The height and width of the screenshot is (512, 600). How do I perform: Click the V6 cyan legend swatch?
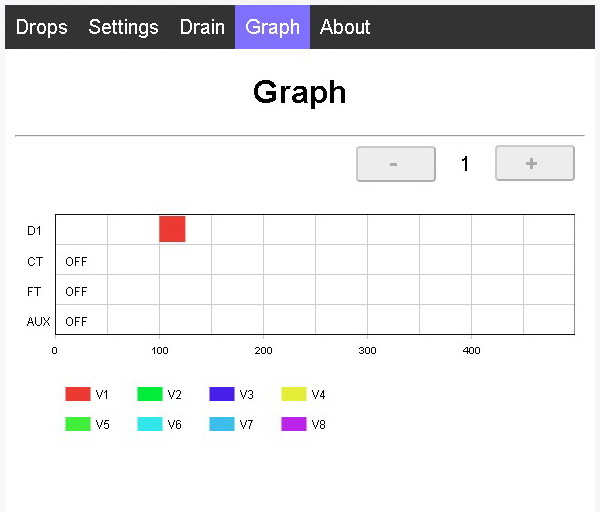(x=150, y=424)
